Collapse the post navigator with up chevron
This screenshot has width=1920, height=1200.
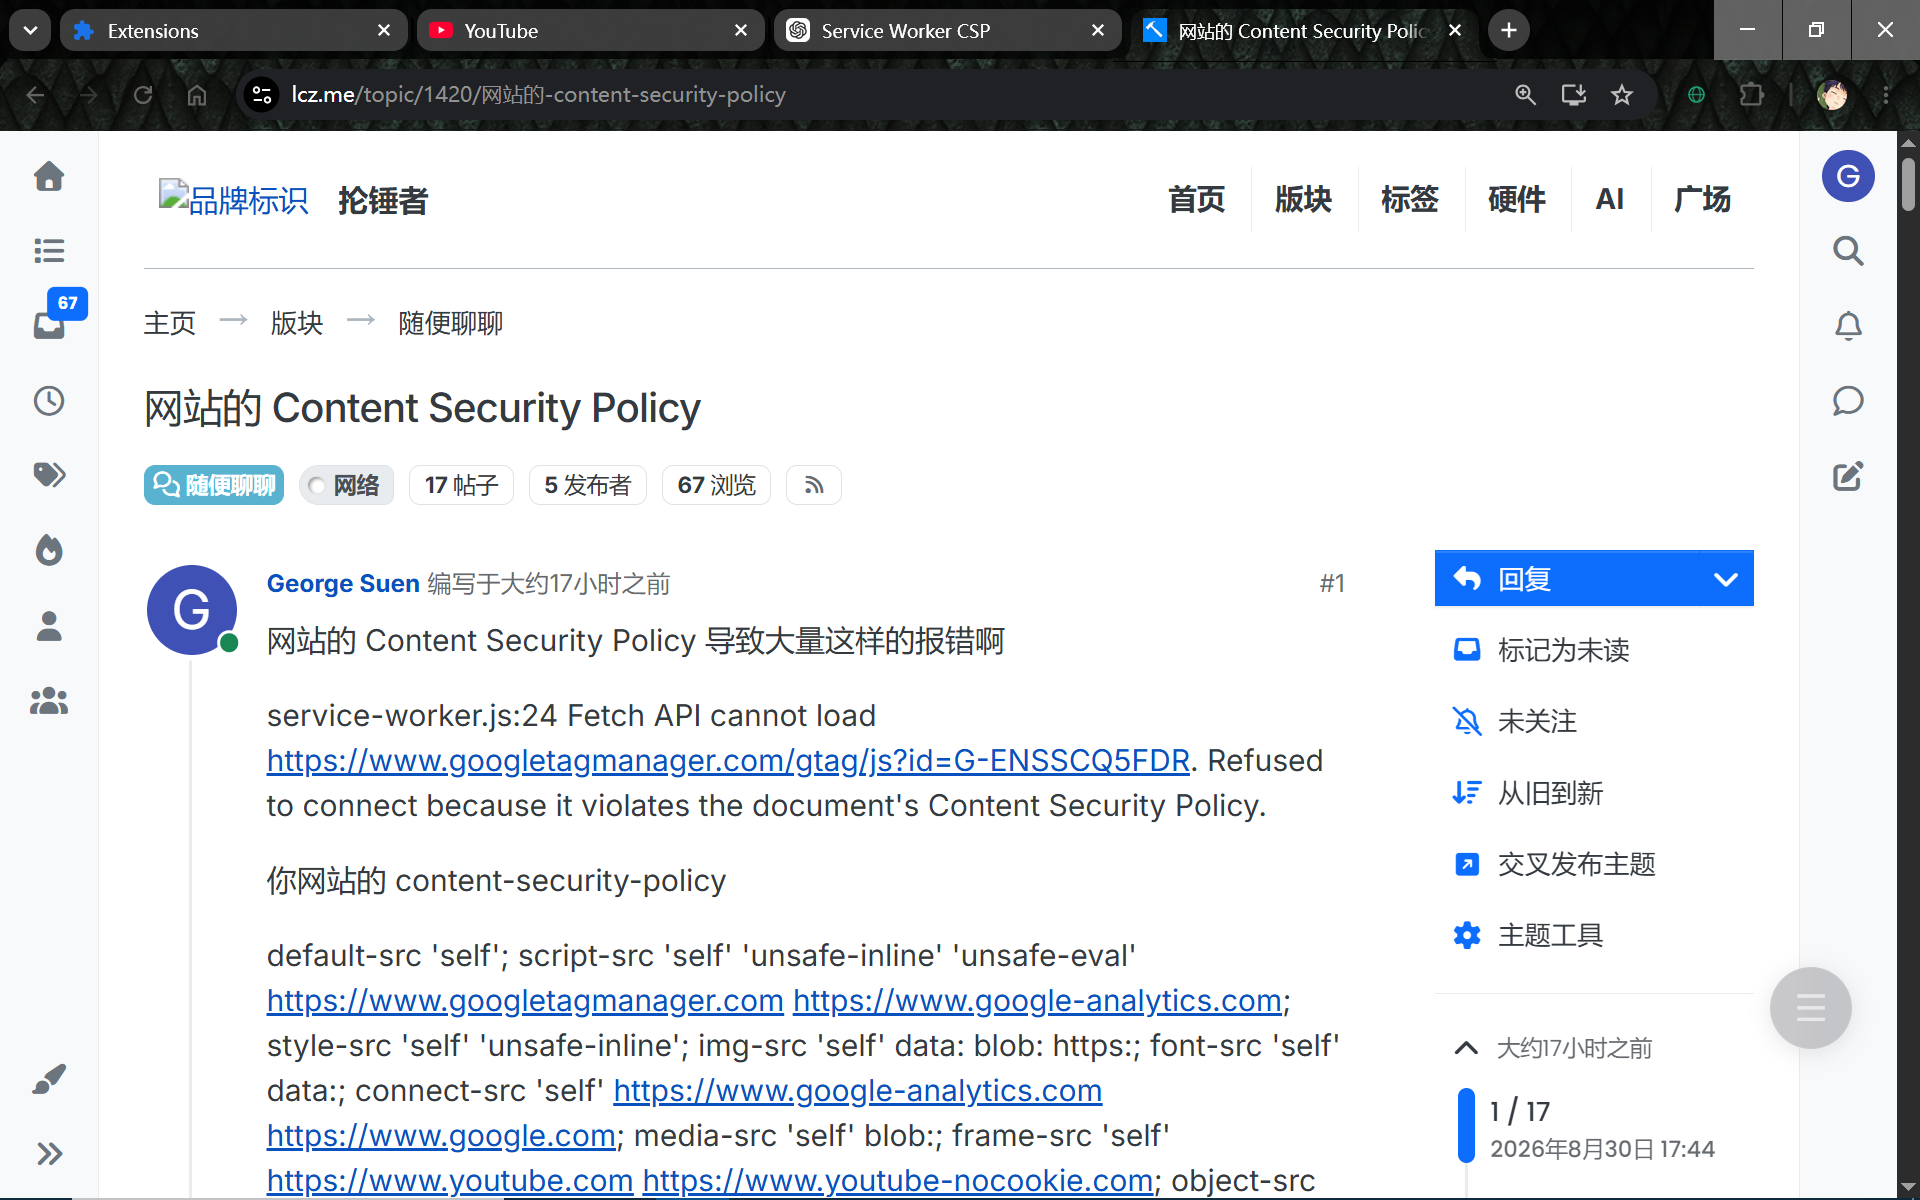click(x=1465, y=1048)
